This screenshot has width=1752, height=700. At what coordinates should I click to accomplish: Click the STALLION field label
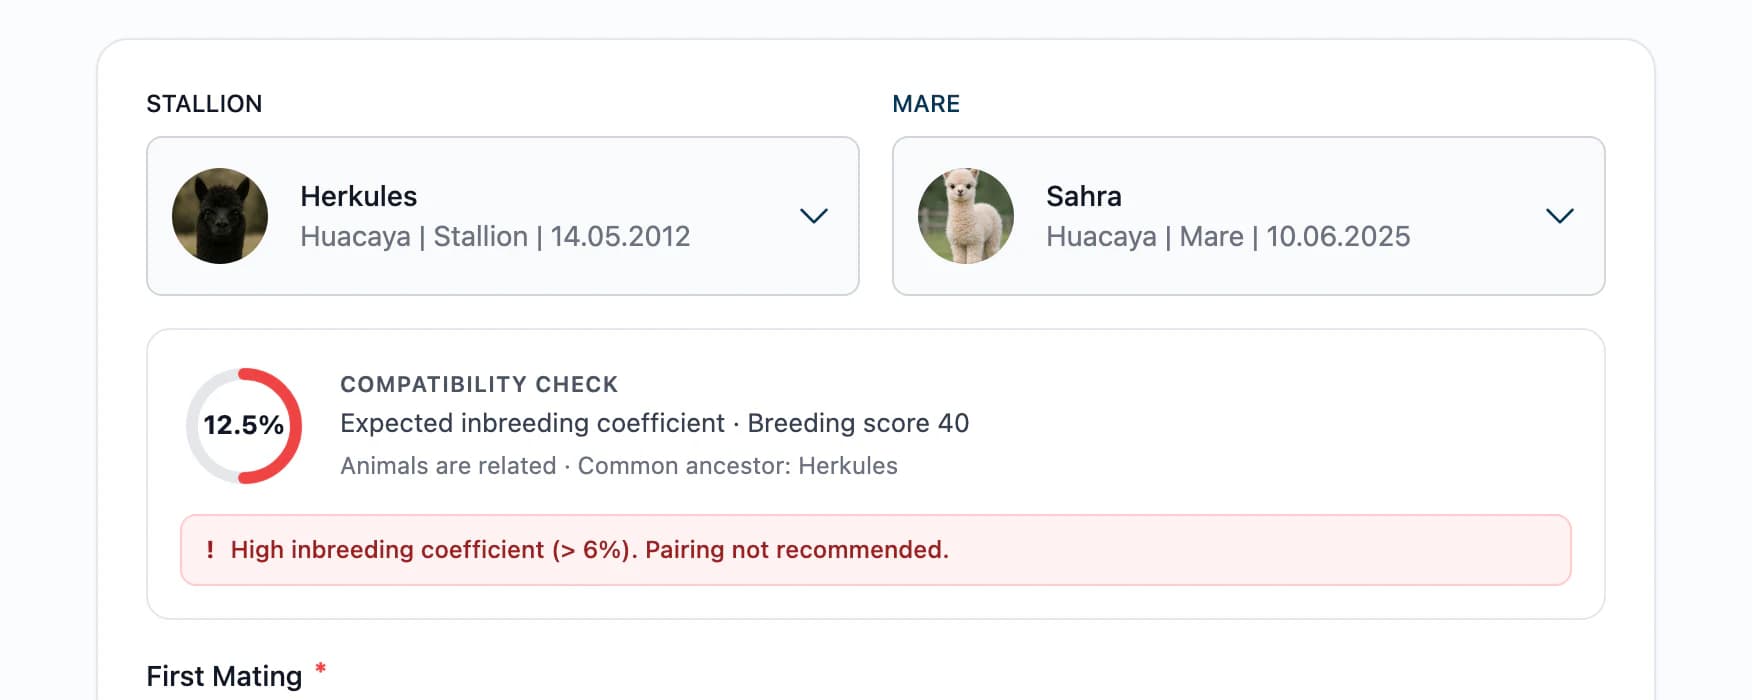tap(204, 104)
